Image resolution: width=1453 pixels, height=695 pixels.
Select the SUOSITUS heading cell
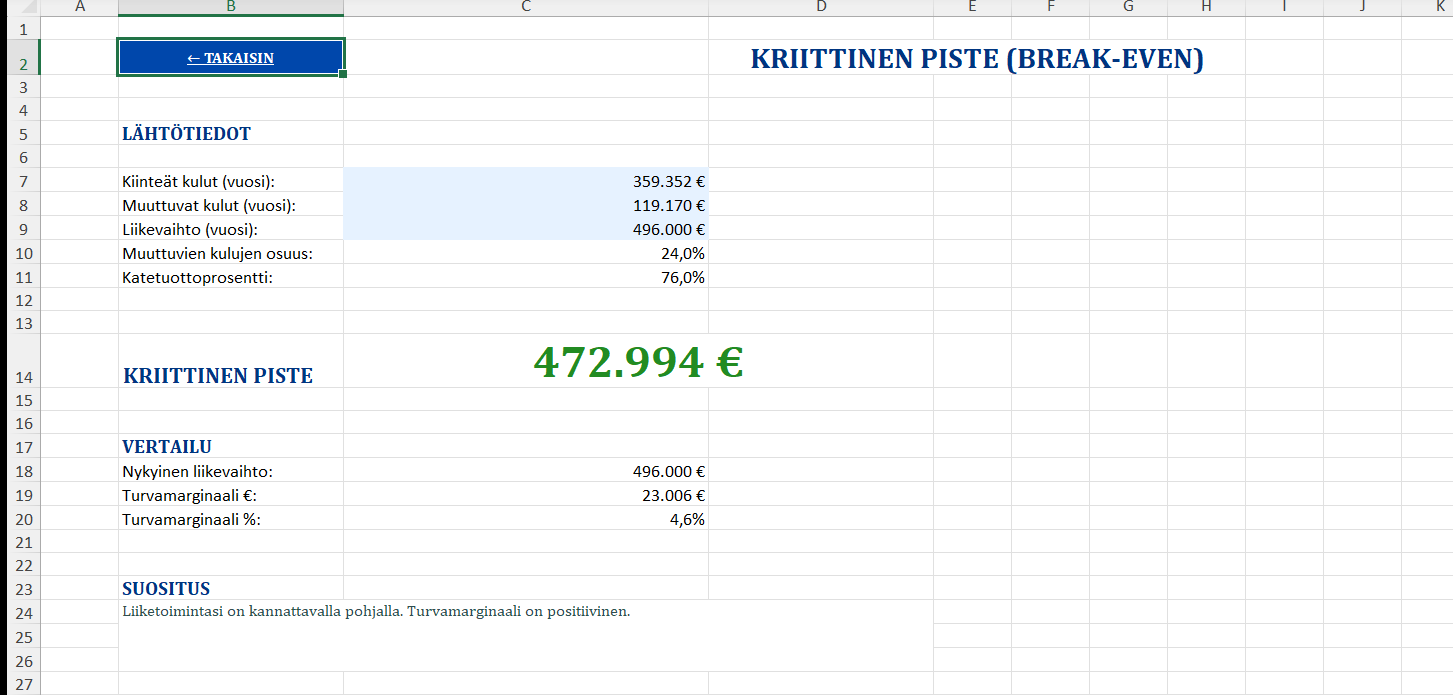[166, 589]
